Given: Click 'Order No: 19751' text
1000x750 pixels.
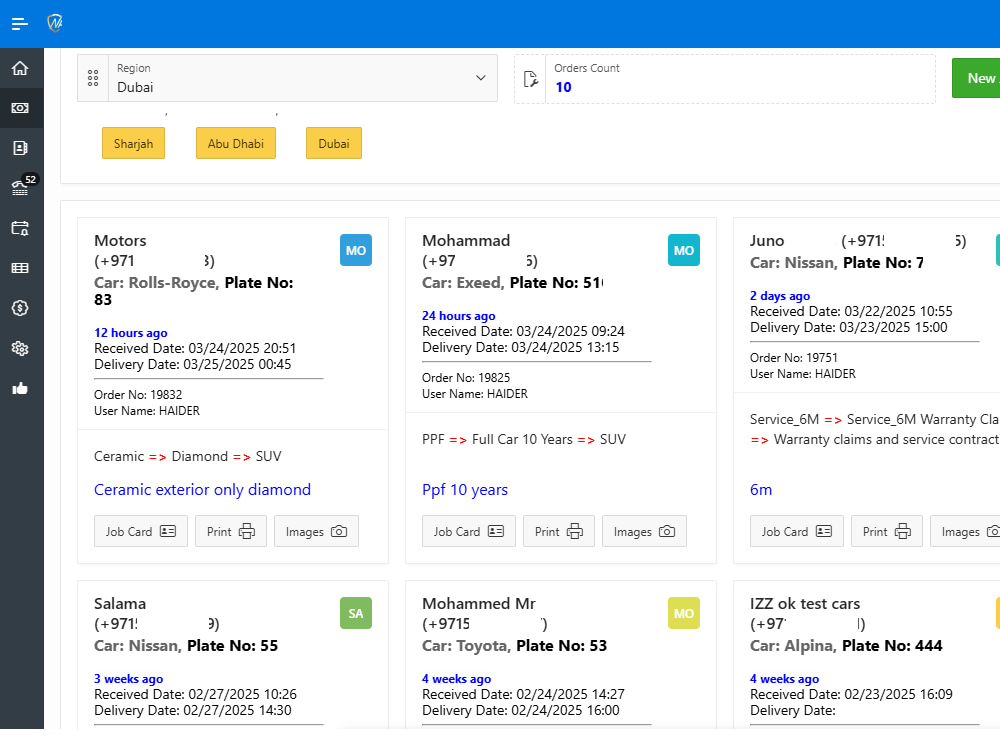Looking at the screenshot, I should (794, 358).
